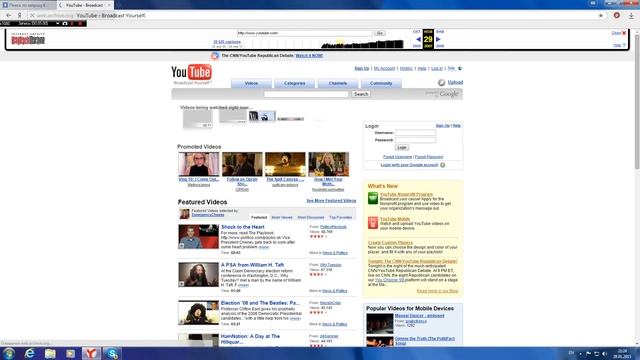Open Shock to the Heart video title
Screen dimensions: 640x360
[x=242, y=227]
